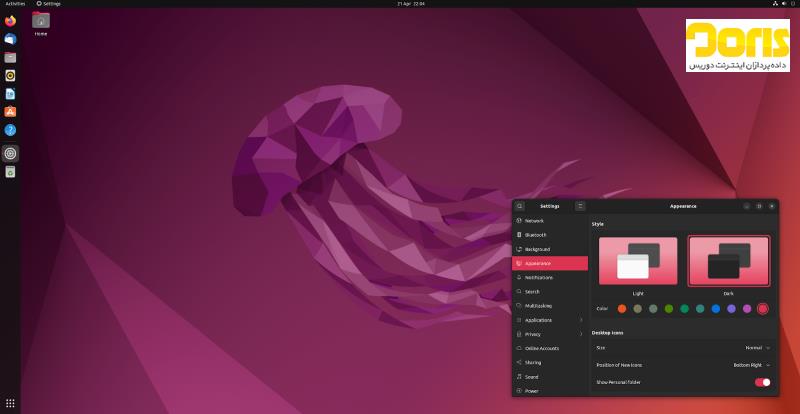Expand the Privacy sidebar entry
The image size is (800, 414).
pyautogui.click(x=550, y=334)
